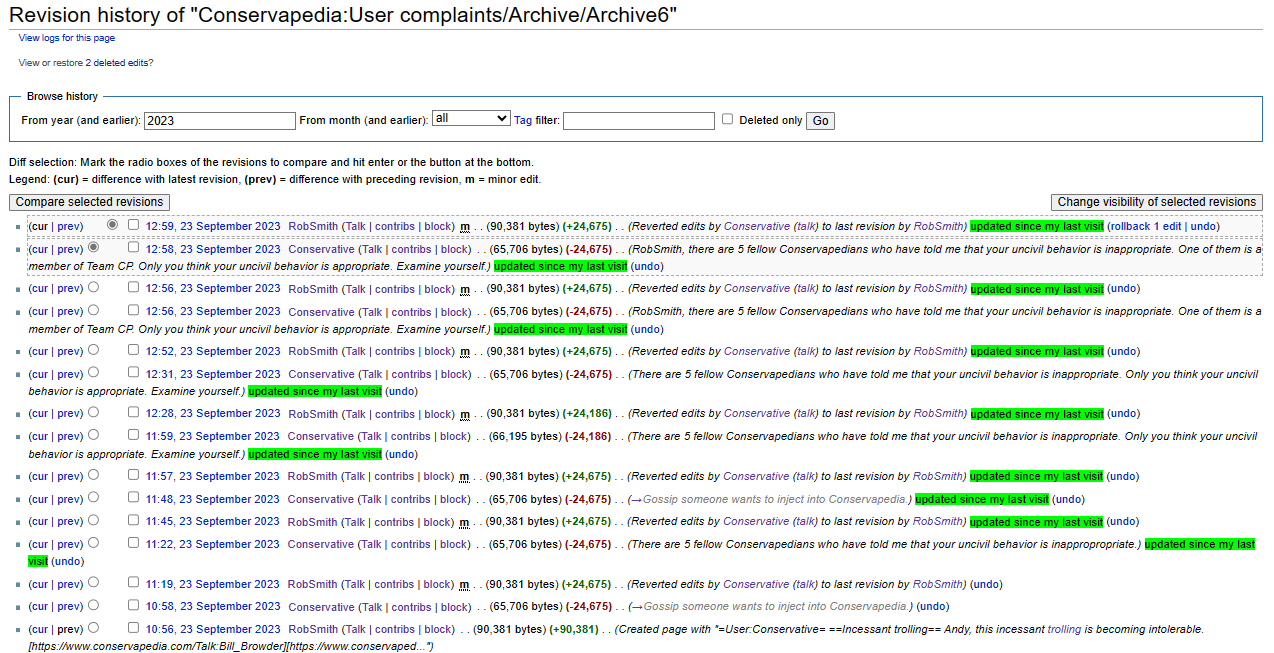Select radio button of 12:56 revision by Conservative

click(x=93, y=310)
